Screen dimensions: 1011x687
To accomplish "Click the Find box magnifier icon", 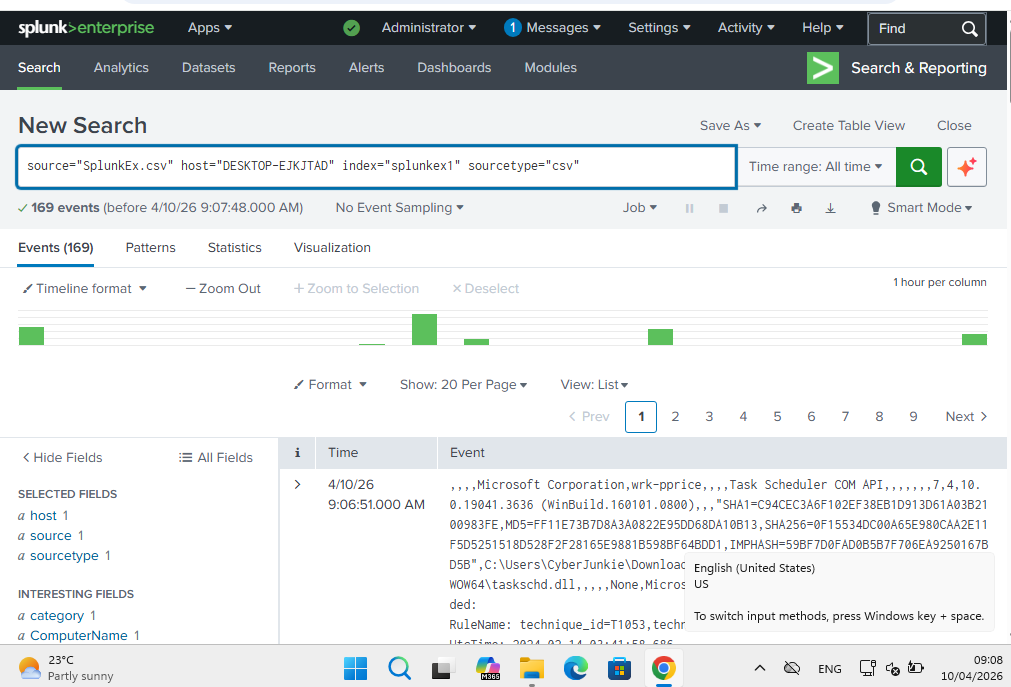I will coord(969,28).
